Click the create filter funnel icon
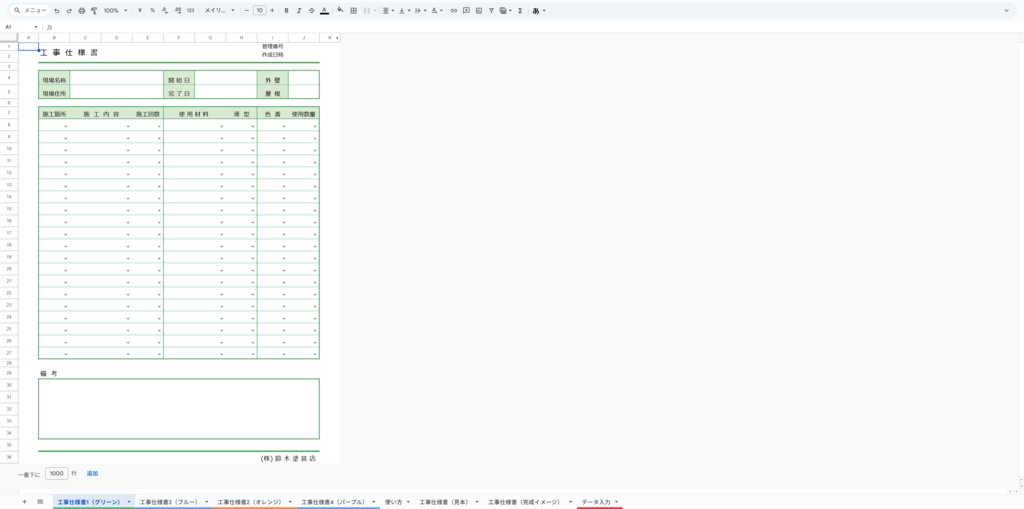This screenshot has height=509, width=1024. click(491, 10)
